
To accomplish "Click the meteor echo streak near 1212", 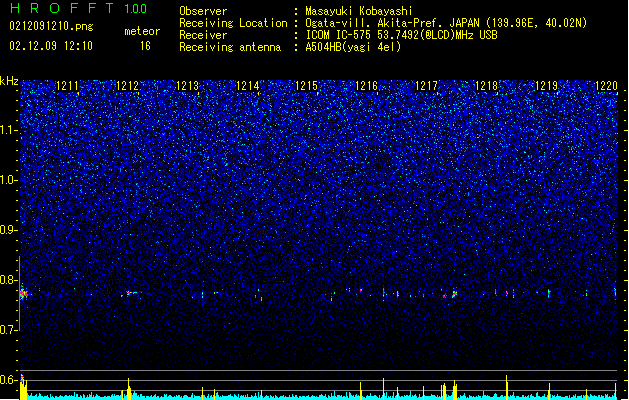I will click(132, 293).
